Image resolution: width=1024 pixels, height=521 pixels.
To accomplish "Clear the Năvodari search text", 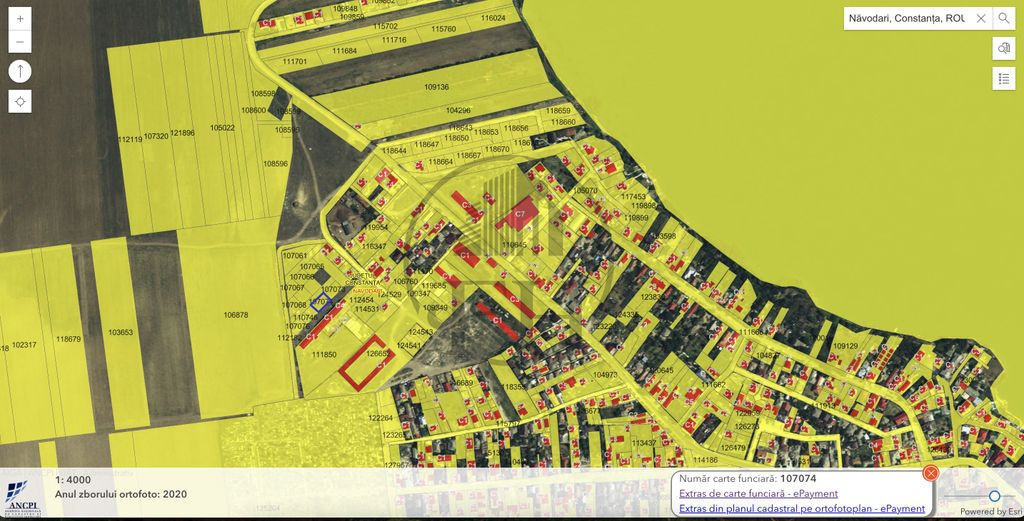I will coord(981,18).
